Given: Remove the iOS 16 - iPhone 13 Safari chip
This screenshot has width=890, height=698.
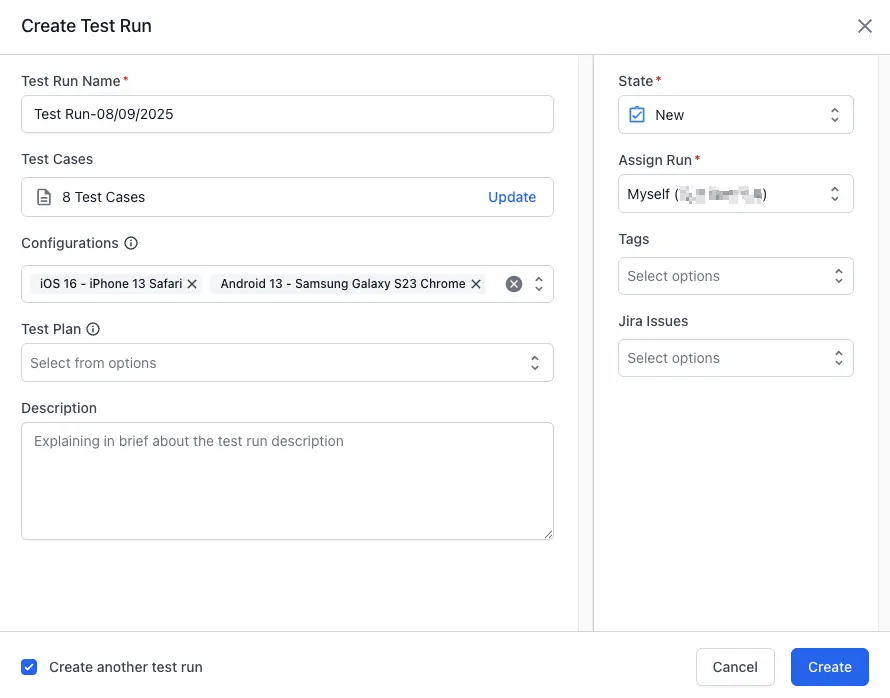Looking at the screenshot, I should [192, 283].
